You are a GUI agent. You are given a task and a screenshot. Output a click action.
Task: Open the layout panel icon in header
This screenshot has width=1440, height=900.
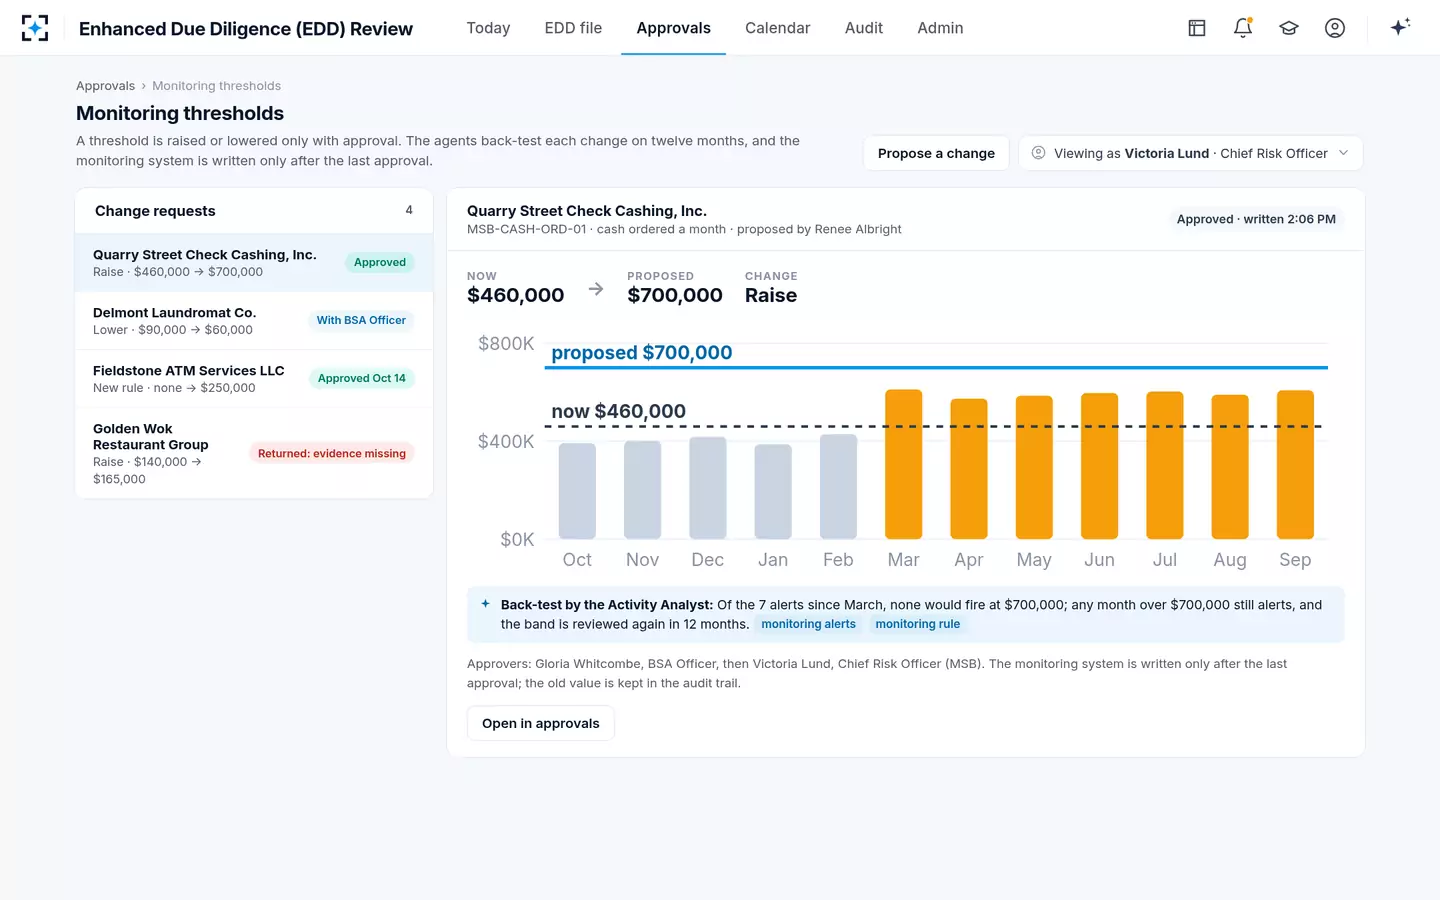pos(1197,28)
